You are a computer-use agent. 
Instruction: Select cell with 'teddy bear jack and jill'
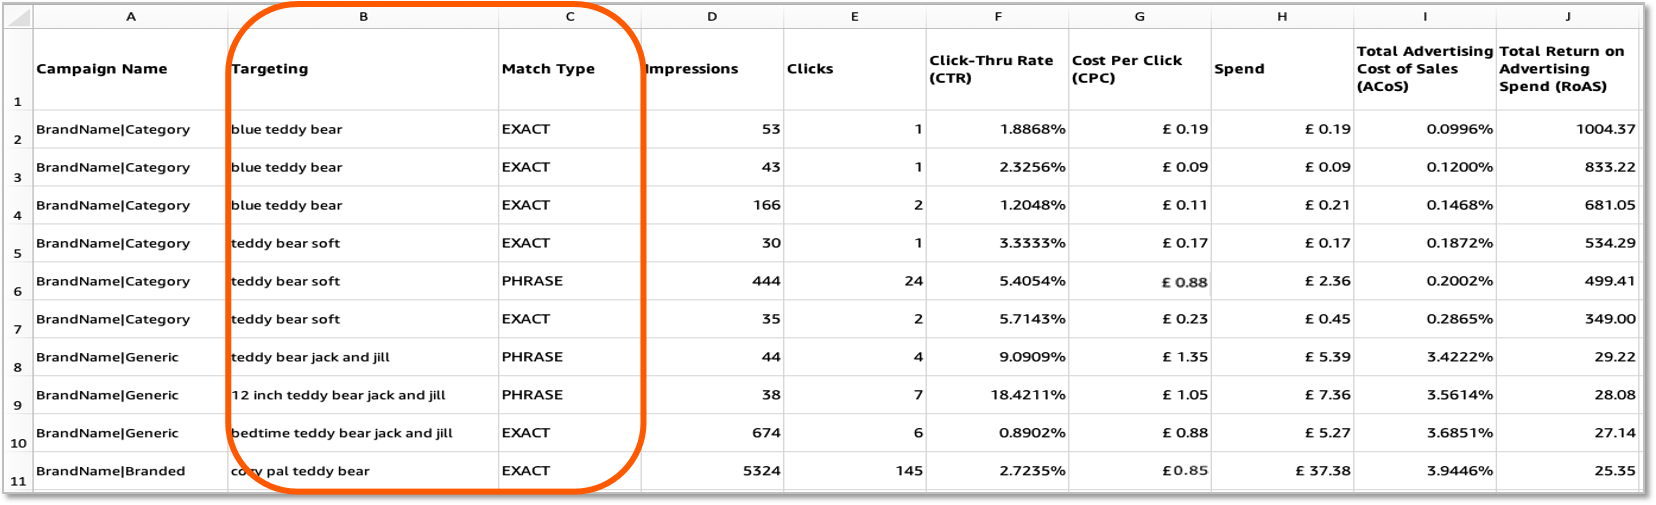[x=310, y=357]
